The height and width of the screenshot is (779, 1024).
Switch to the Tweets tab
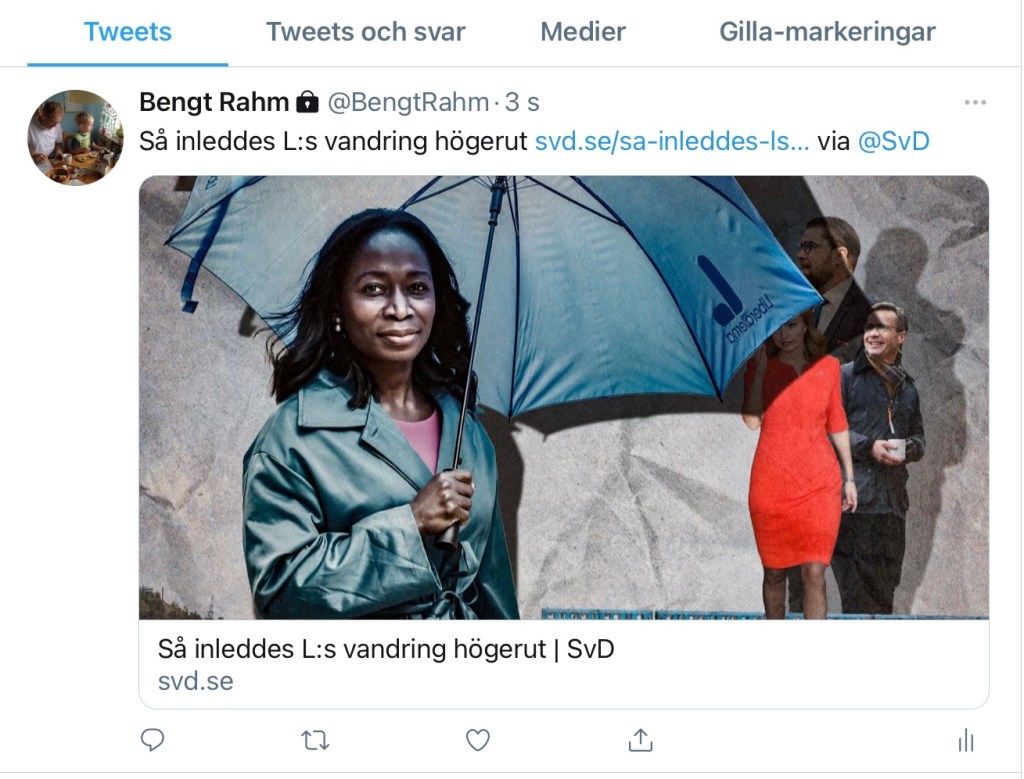(127, 32)
